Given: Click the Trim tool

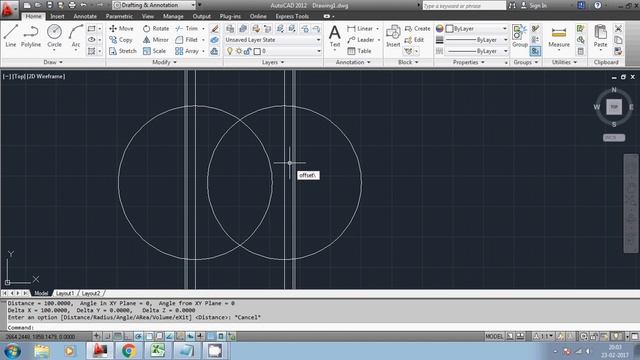Looking at the screenshot, I should click(187, 29).
